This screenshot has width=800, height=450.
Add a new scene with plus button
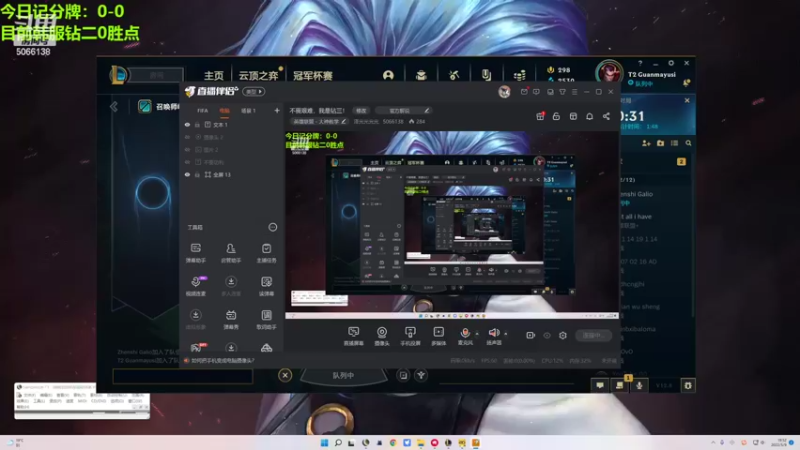[x=277, y=110]
